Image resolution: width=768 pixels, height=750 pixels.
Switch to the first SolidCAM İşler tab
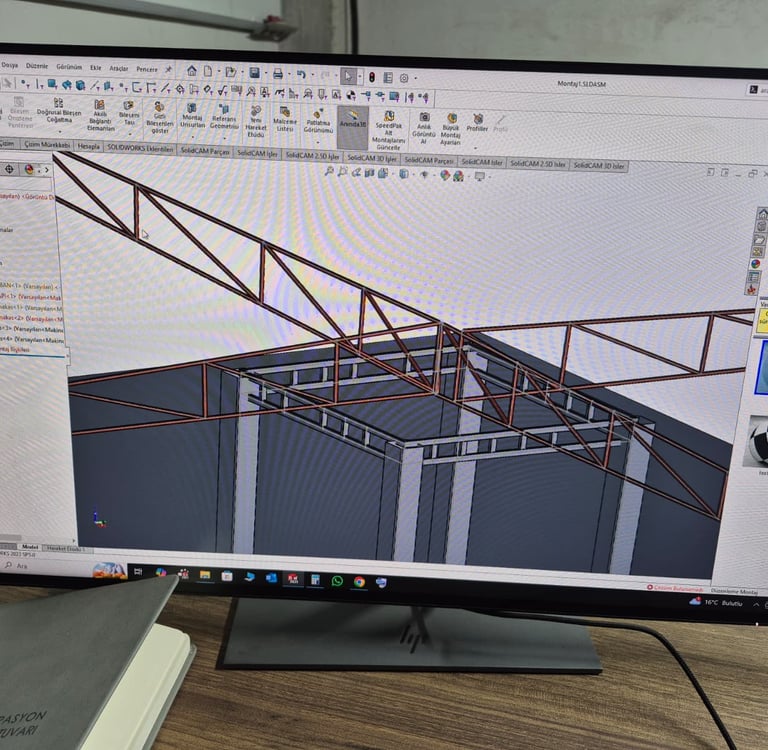257,153
